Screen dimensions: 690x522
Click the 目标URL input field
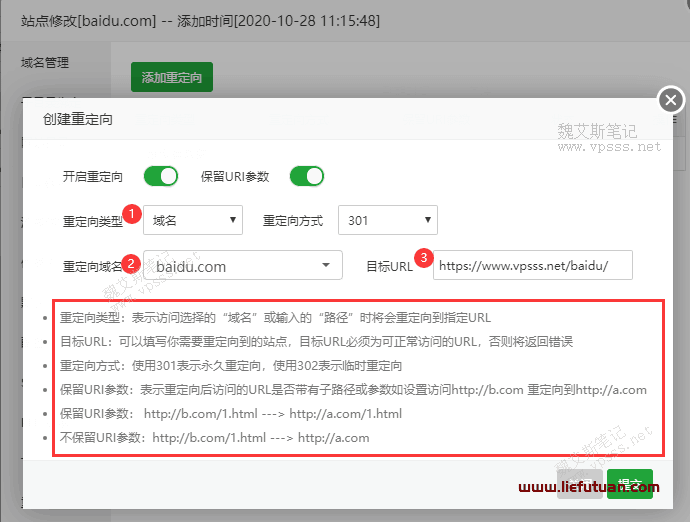[532, 265]
